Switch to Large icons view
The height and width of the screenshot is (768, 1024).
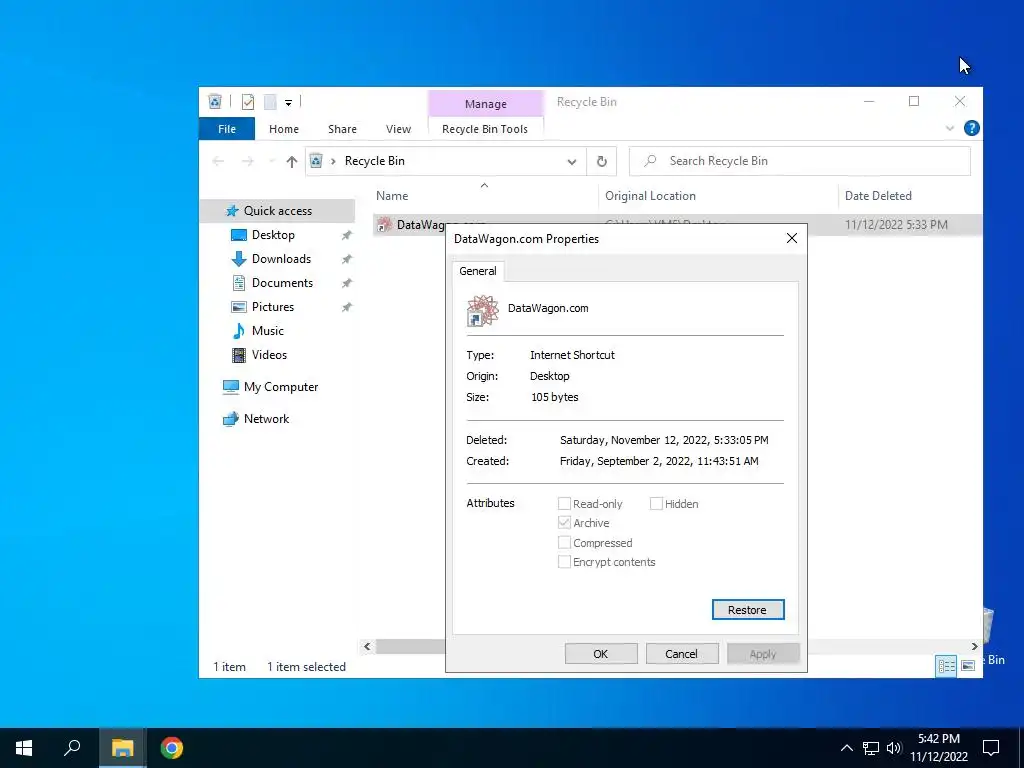[x=968, y=665]
